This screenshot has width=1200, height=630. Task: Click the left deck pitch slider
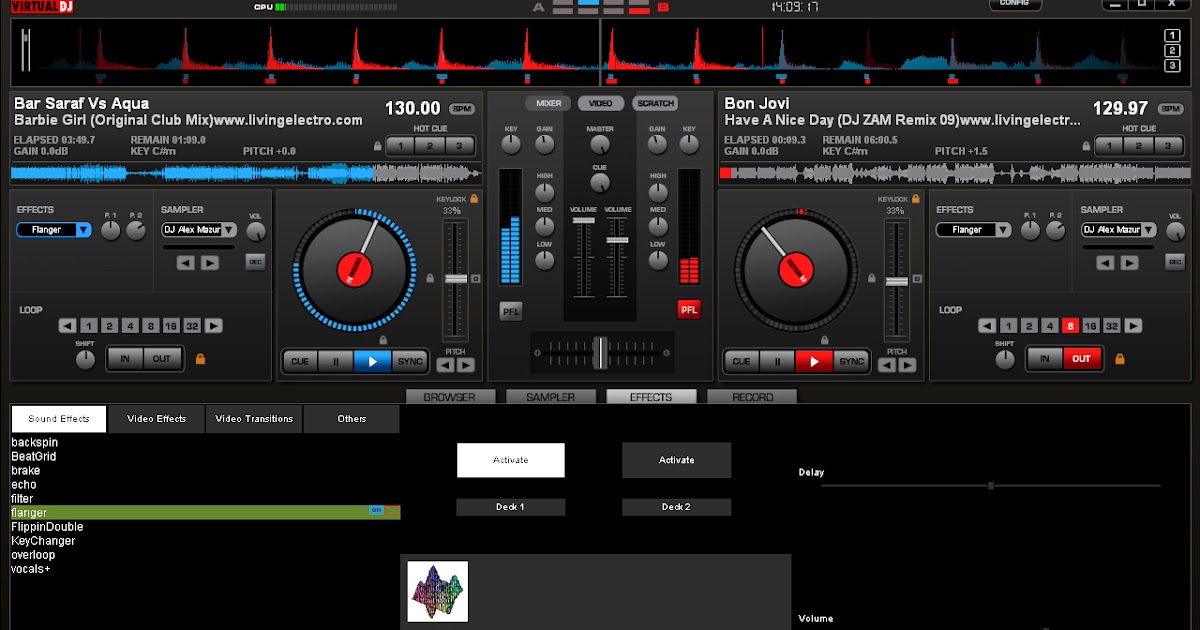click(456, 279)
